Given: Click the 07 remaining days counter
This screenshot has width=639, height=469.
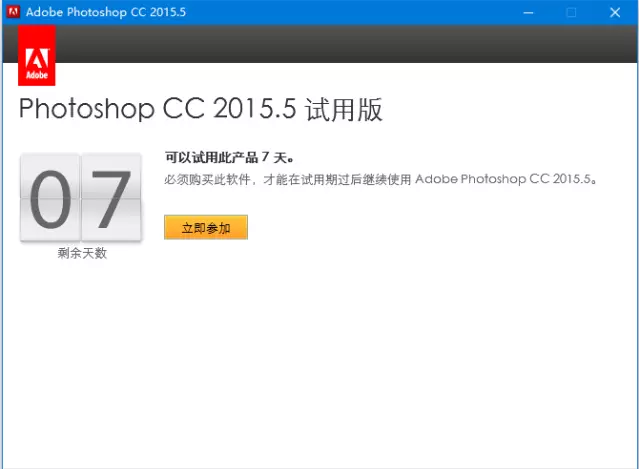Looking at the screenshot, I should [81, 198].
